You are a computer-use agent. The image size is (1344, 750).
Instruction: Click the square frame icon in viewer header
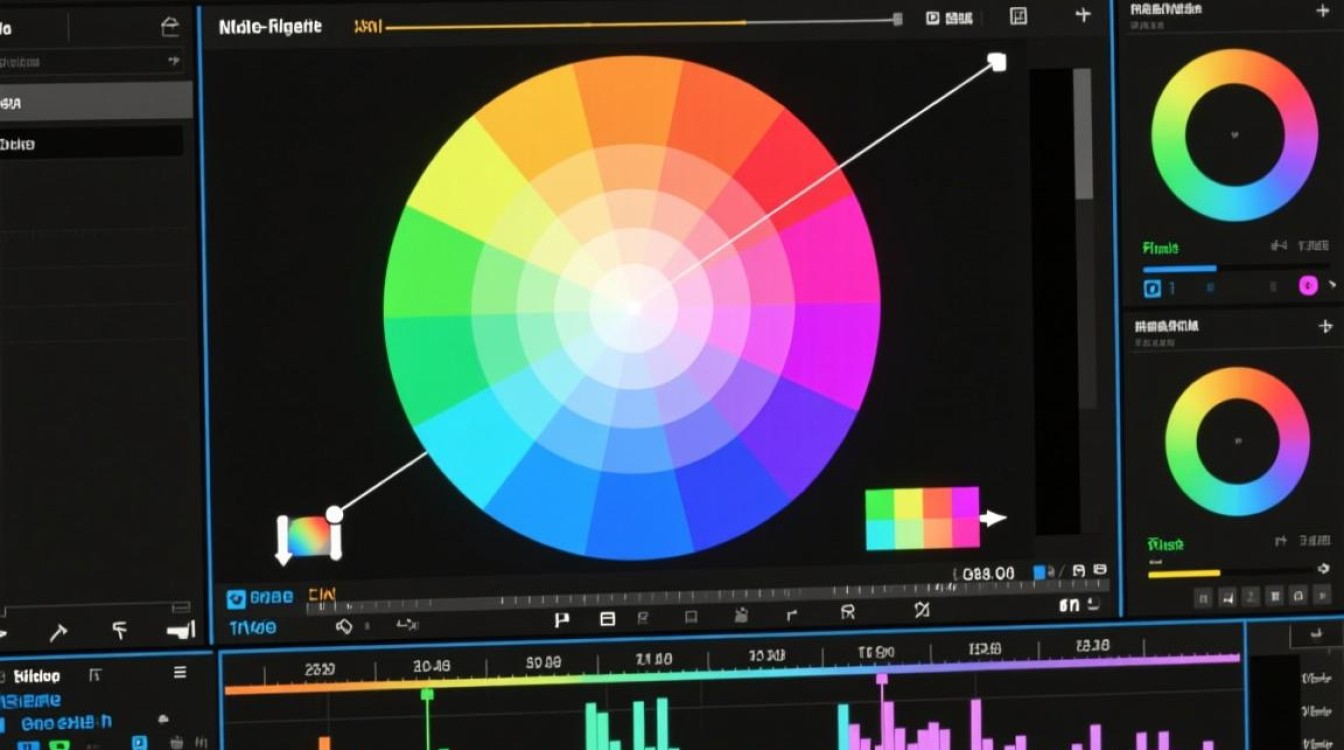click(x=1018, y=16)
